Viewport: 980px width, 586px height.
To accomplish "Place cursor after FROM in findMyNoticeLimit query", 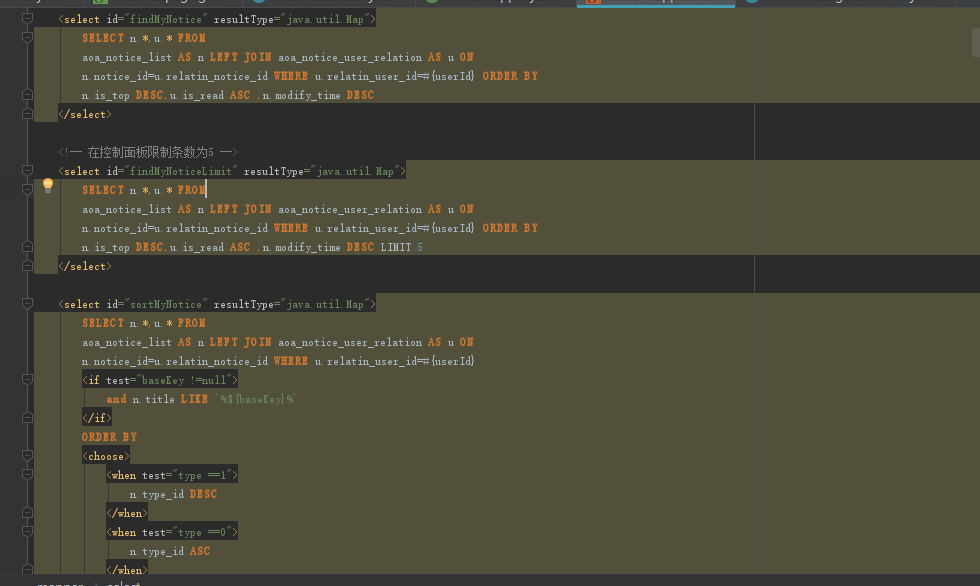I will (206, 190).
